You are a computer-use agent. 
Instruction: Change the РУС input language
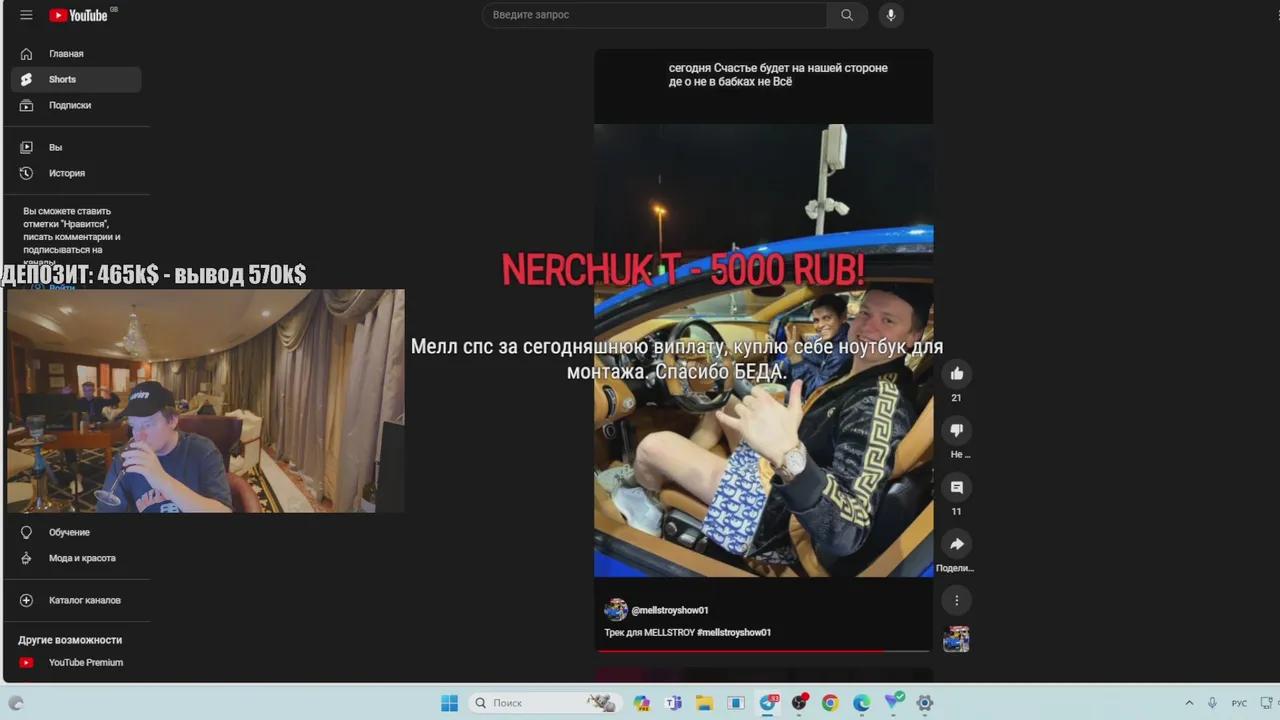click(x=1239, y=703)
